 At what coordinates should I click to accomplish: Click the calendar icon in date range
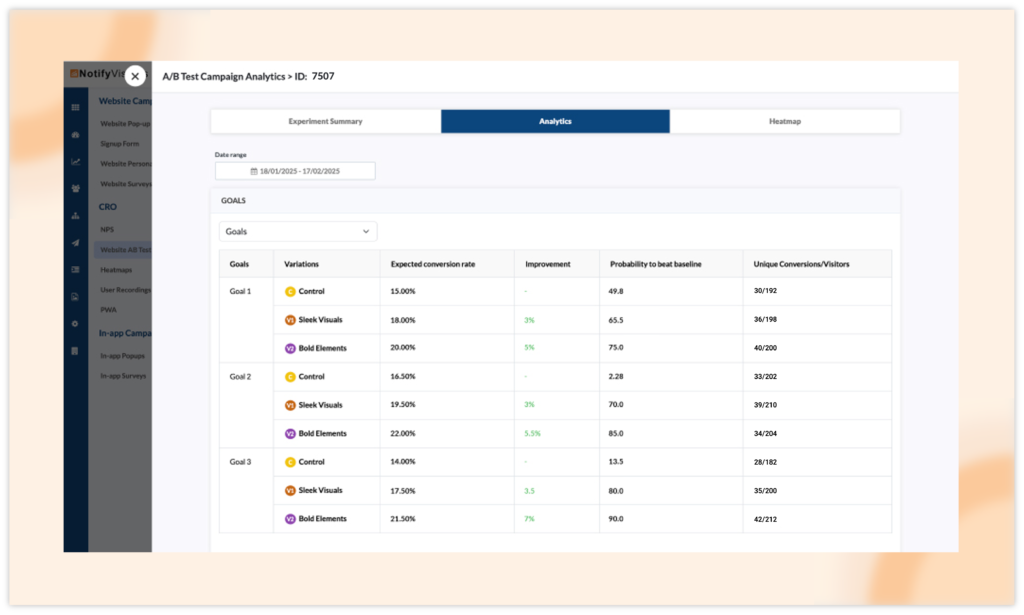(x=254, y=171)
